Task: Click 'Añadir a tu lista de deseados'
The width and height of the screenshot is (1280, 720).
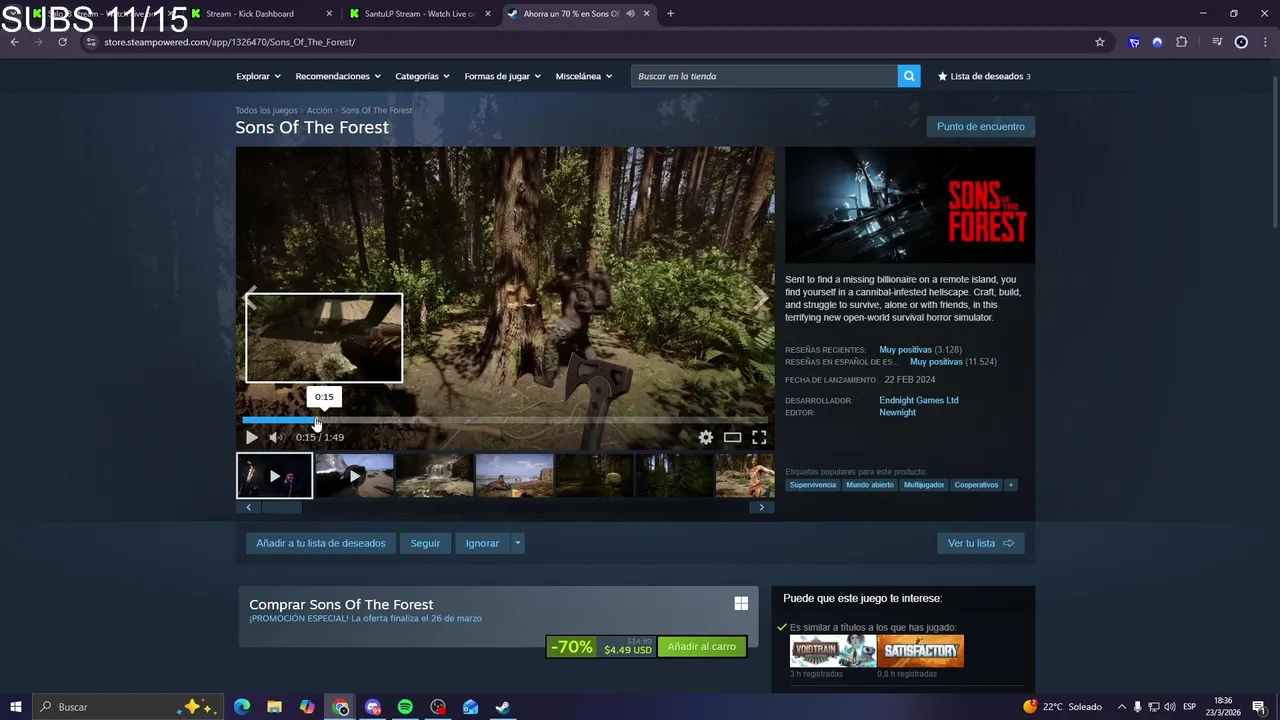Action: pyautogui.click(x=320, y=543)
